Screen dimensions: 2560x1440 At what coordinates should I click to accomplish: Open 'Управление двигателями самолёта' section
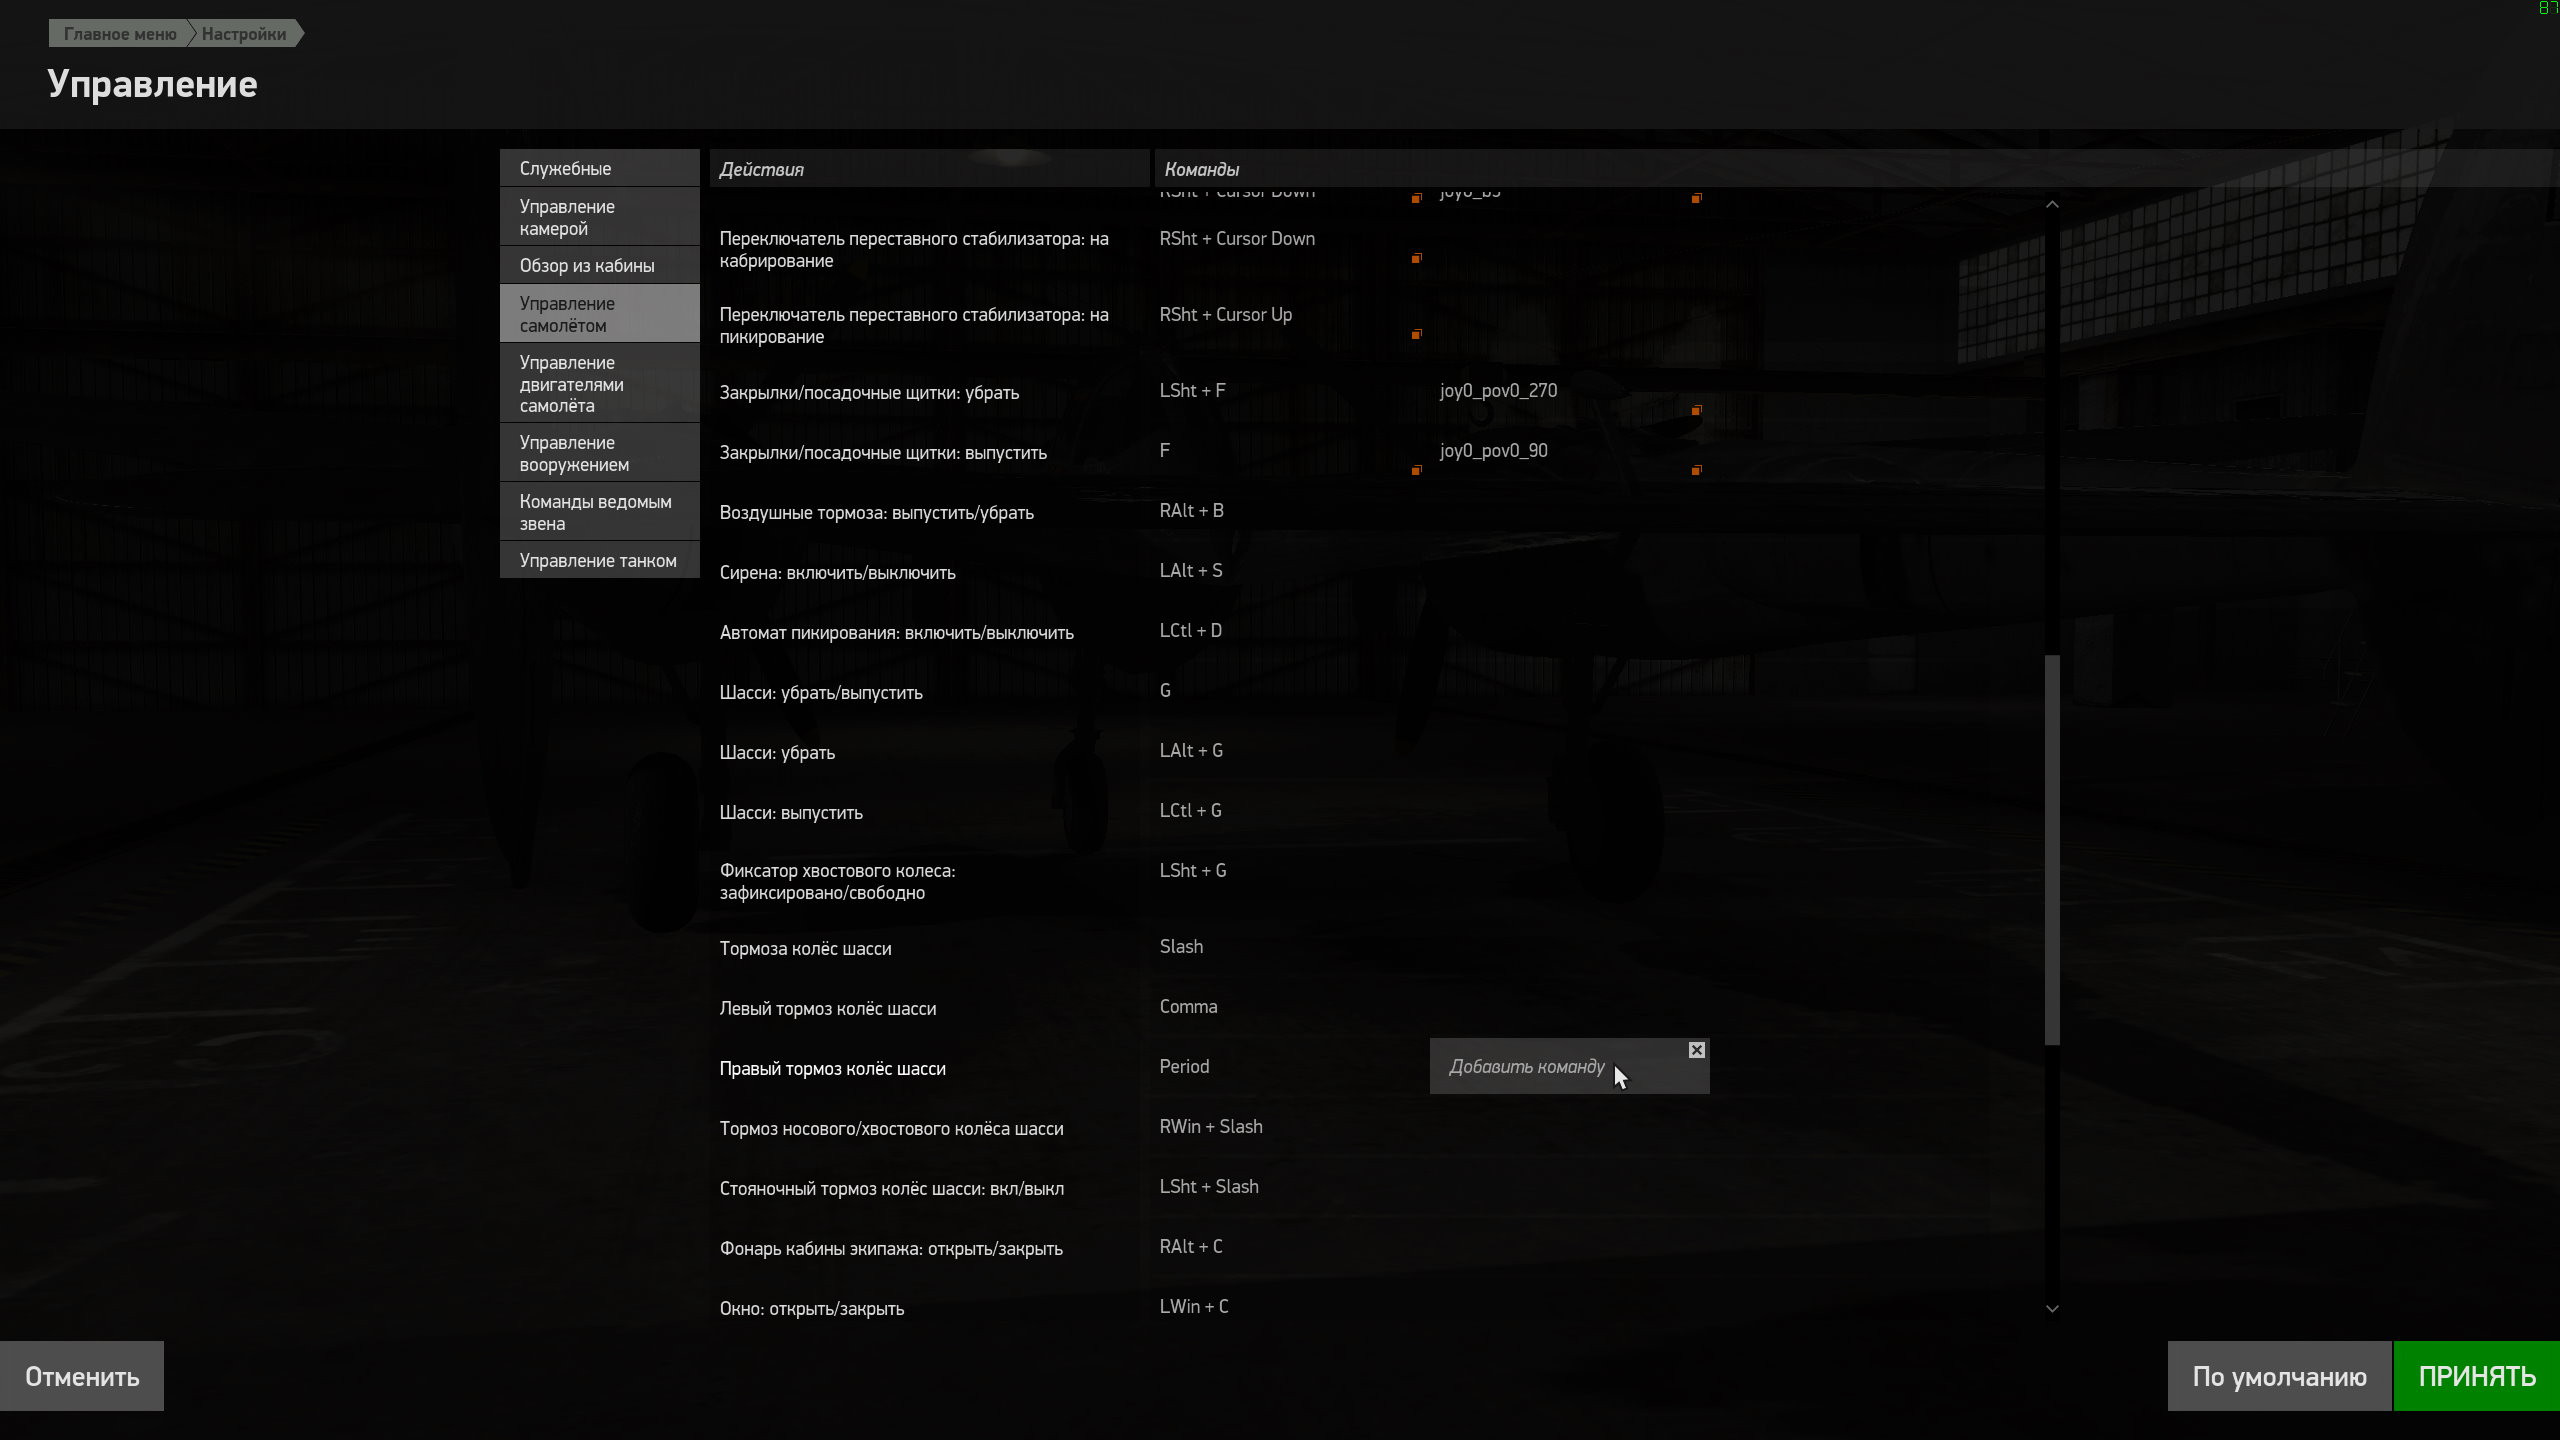point(599,384)
